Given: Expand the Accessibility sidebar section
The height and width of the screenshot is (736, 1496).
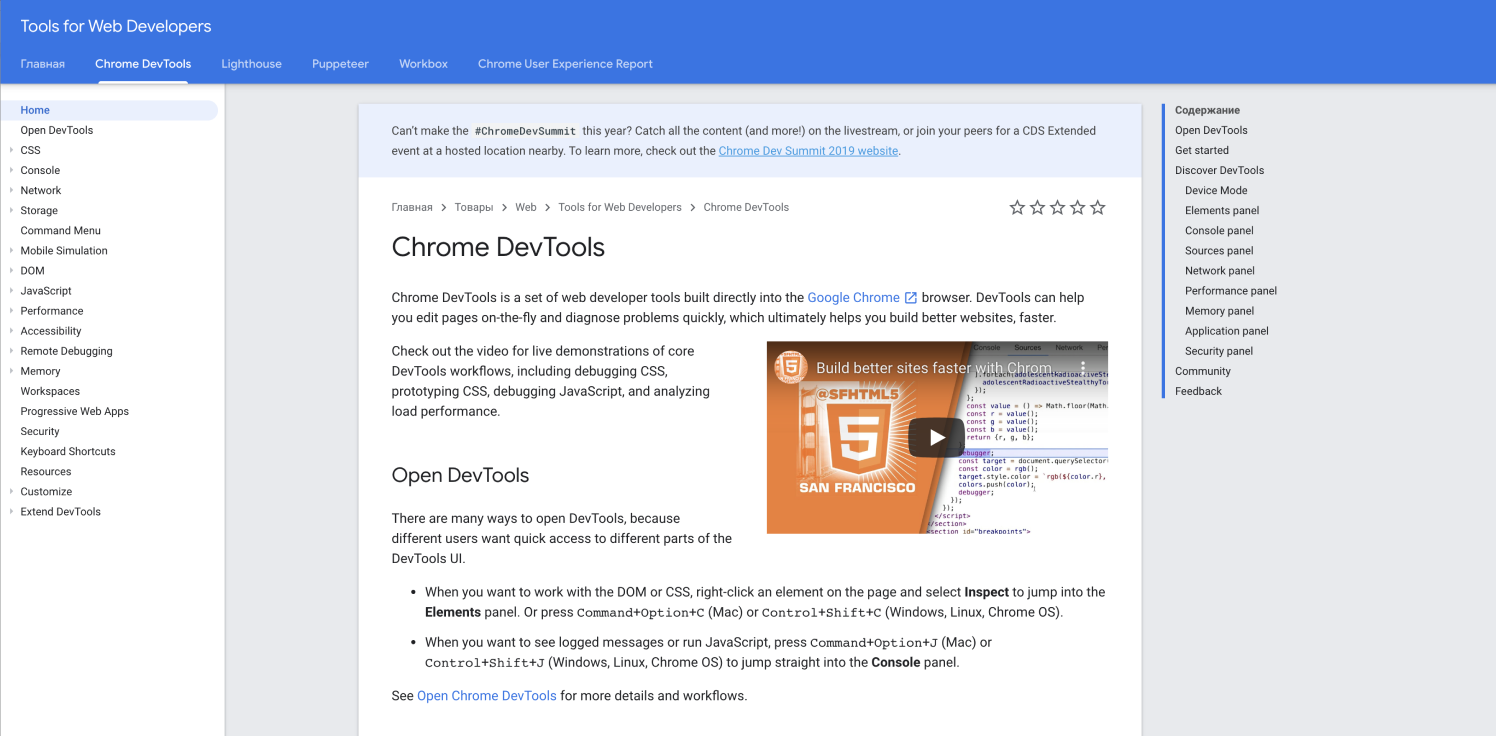Looking at the screenshot, I should pyautogui.click(x=11, y=330).
